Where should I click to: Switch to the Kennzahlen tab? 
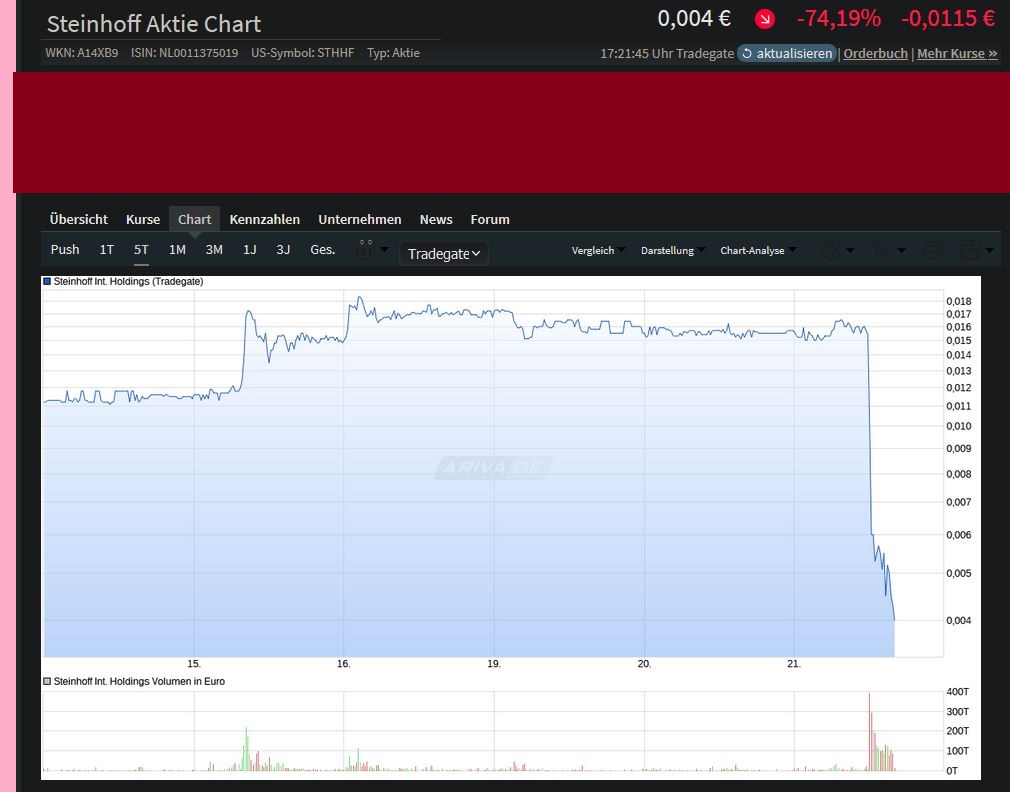pyautogui.click(x=264, y=219)
